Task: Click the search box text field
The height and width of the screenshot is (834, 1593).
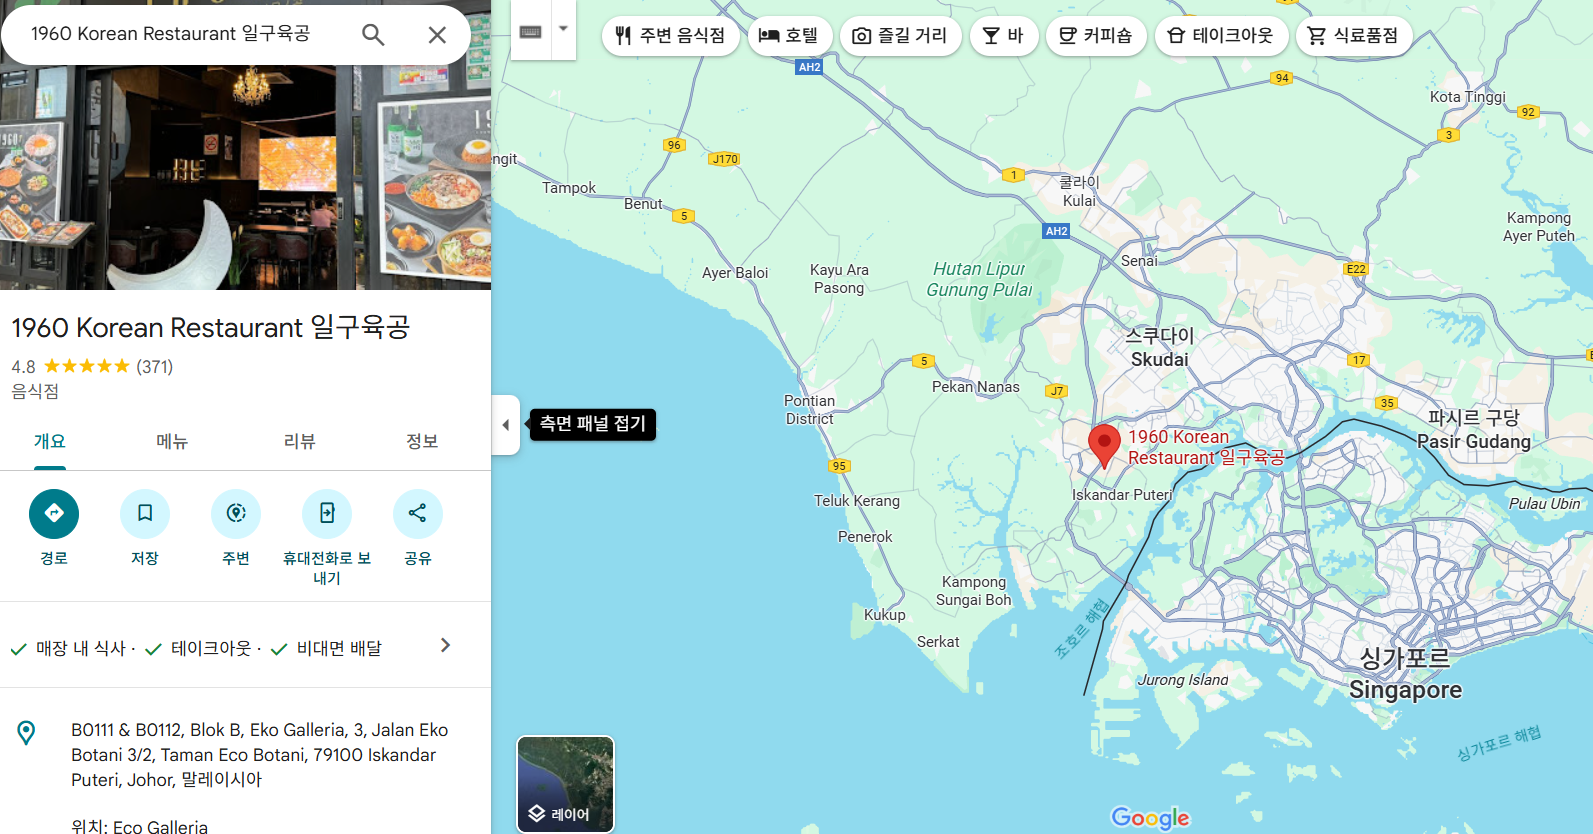Action: pos(185,34)
